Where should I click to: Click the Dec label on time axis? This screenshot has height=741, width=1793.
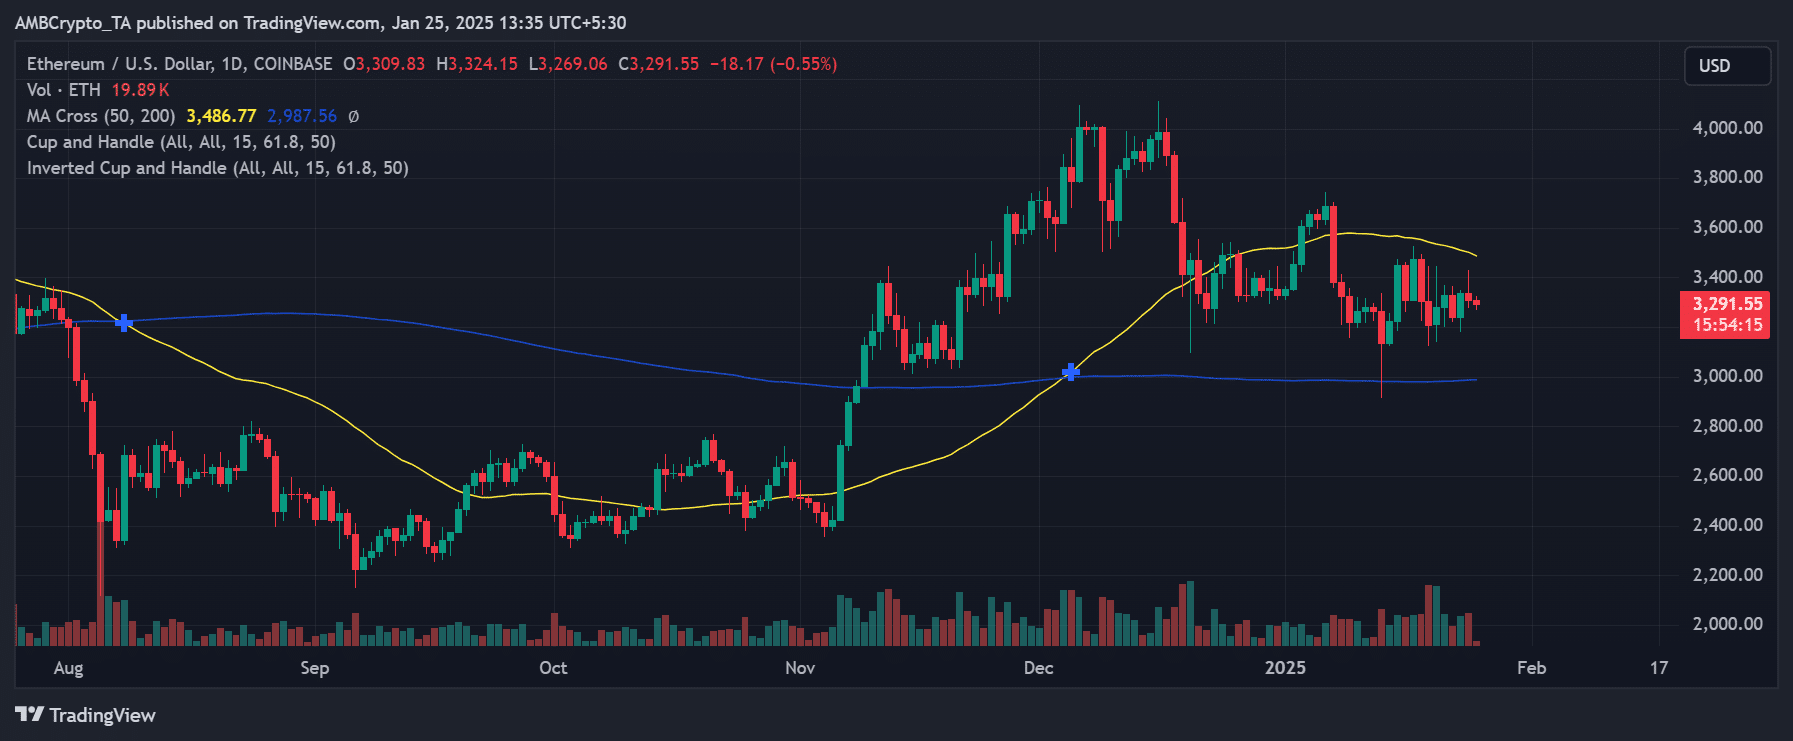click(x=1038, y=668)
